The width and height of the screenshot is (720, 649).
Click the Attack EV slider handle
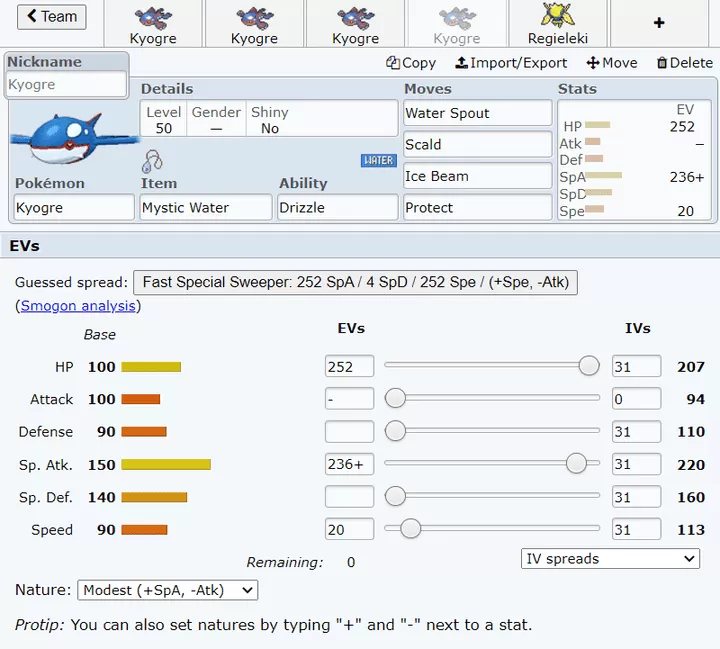pos(395,398)
